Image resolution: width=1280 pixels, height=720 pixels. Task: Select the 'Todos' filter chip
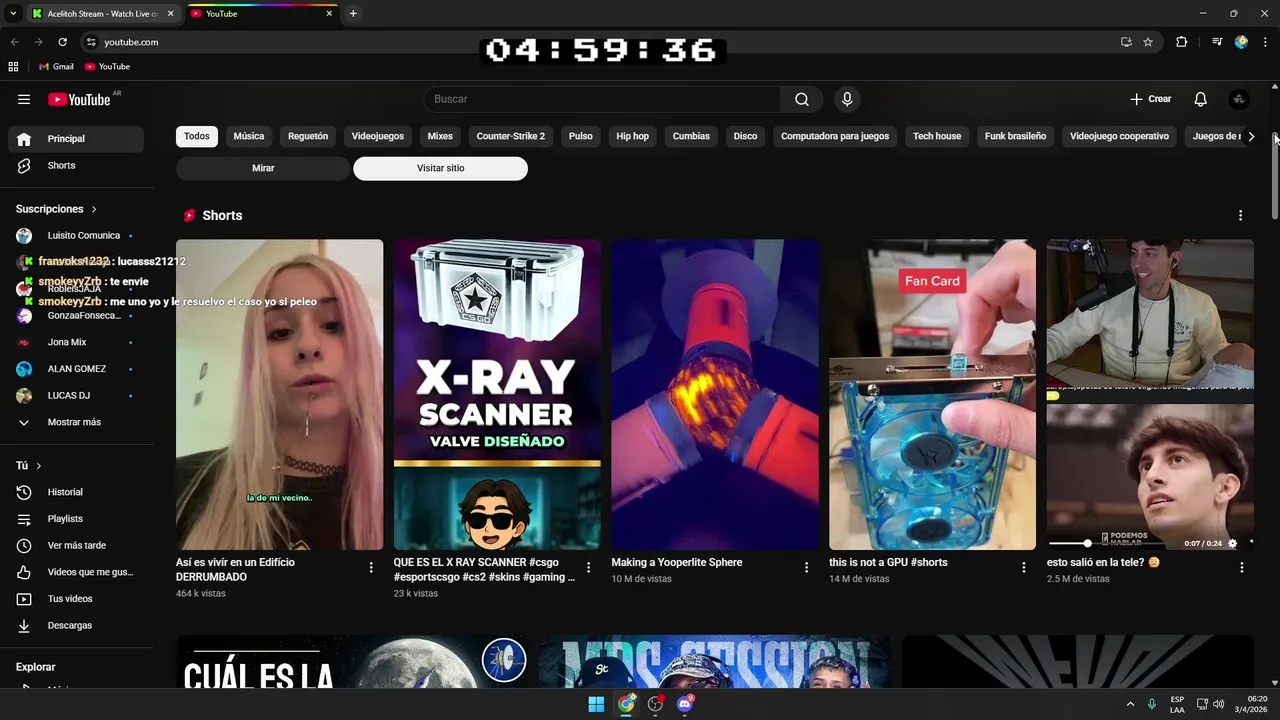click(x=197, y=136)
